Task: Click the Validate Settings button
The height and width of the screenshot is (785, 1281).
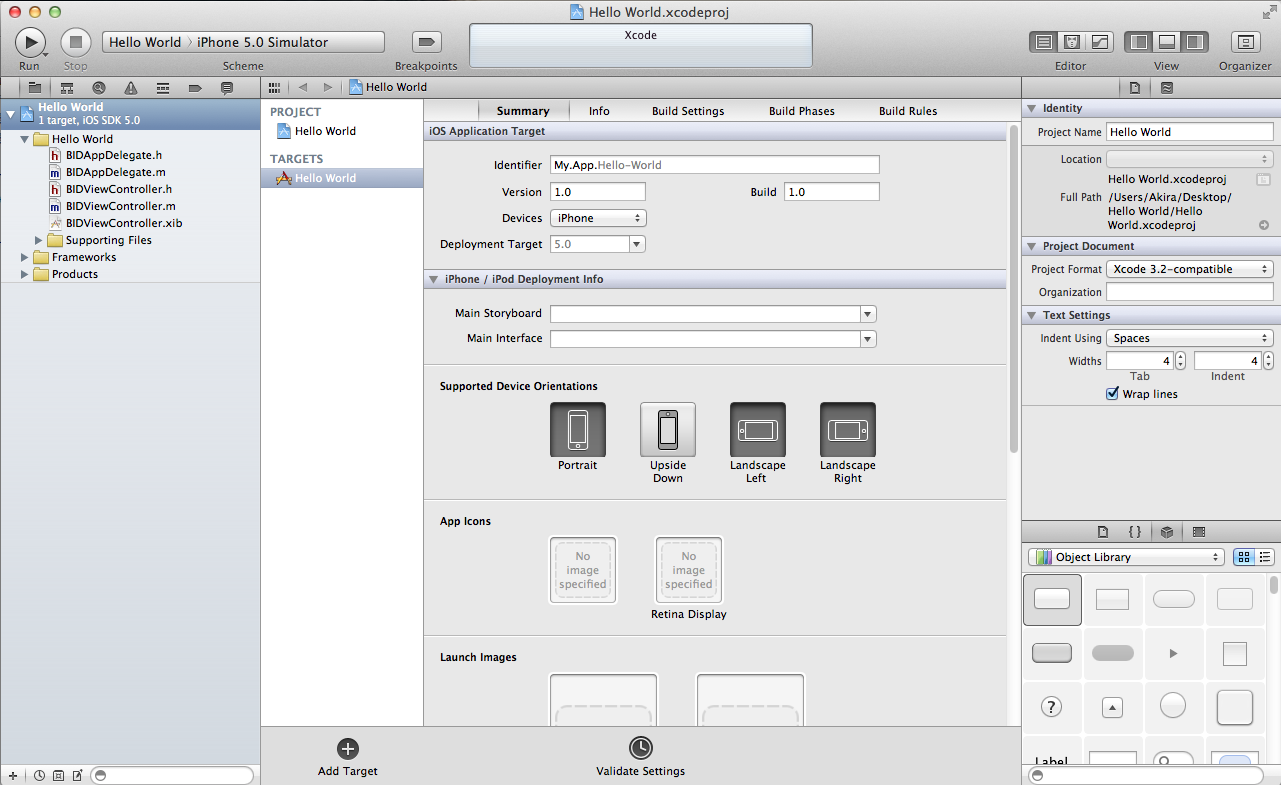Action: coord(640,757)
